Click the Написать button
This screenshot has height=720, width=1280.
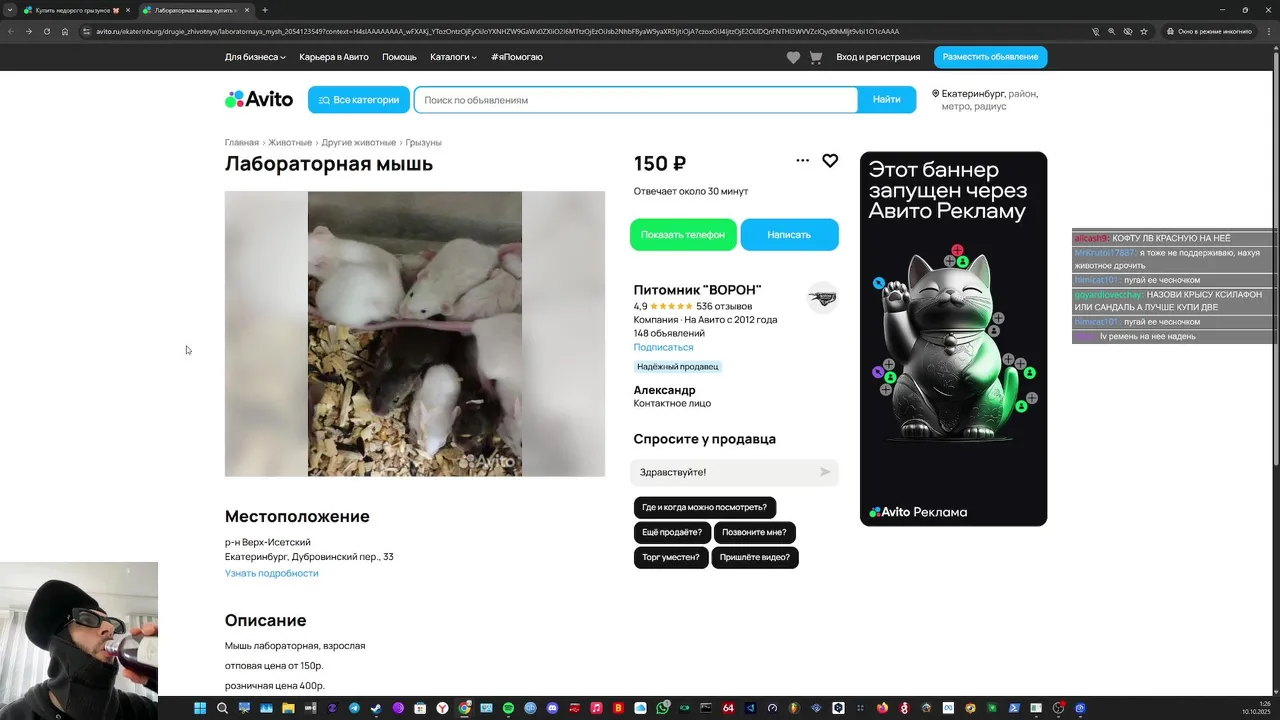[x=789, y=234]
